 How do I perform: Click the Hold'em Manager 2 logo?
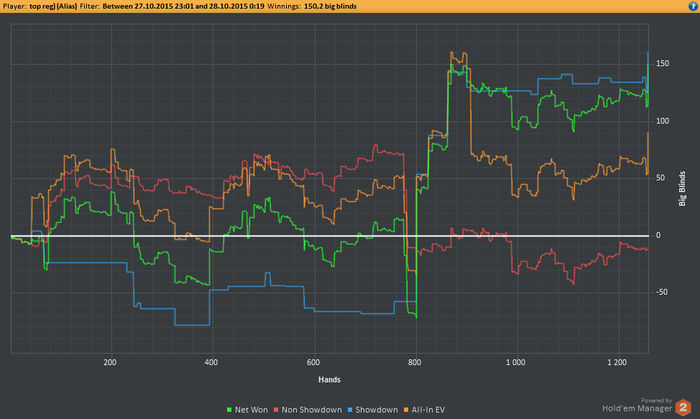click(x=683, y=408)
